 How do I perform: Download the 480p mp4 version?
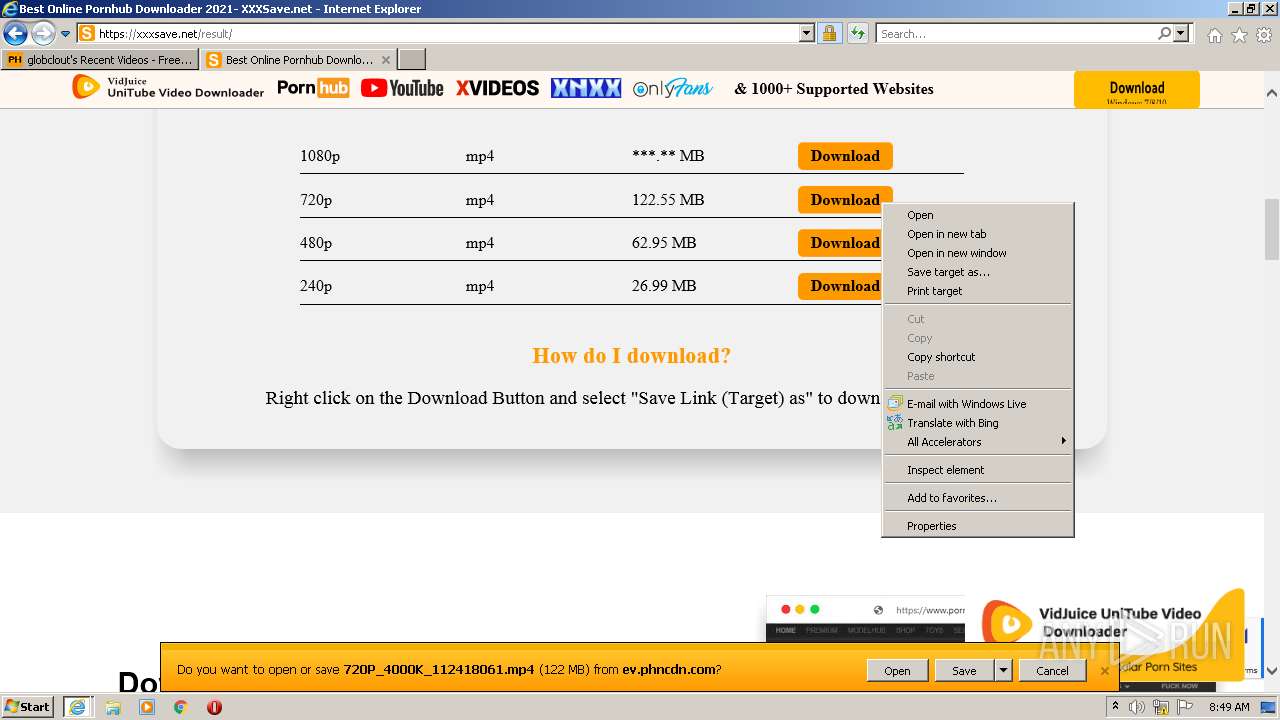click(x=840, y=243)
